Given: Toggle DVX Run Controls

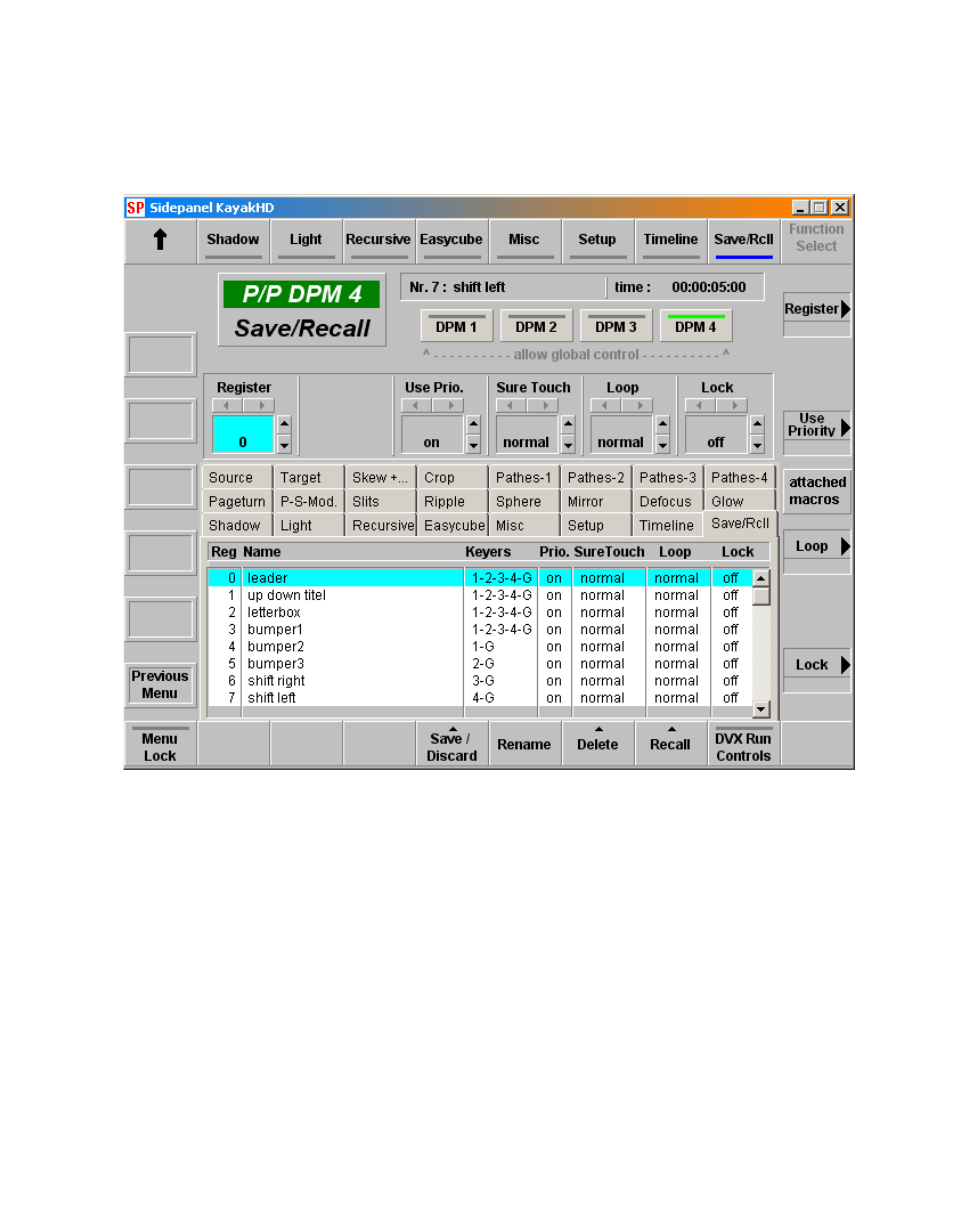Looking at the screenshot, I should (744, 744).
